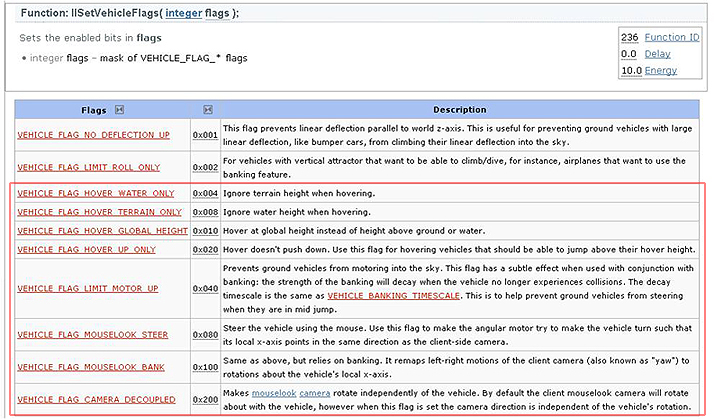Follow VEHICLE_FLAG_MOUSELOOK_STEER link

(92, 335)
